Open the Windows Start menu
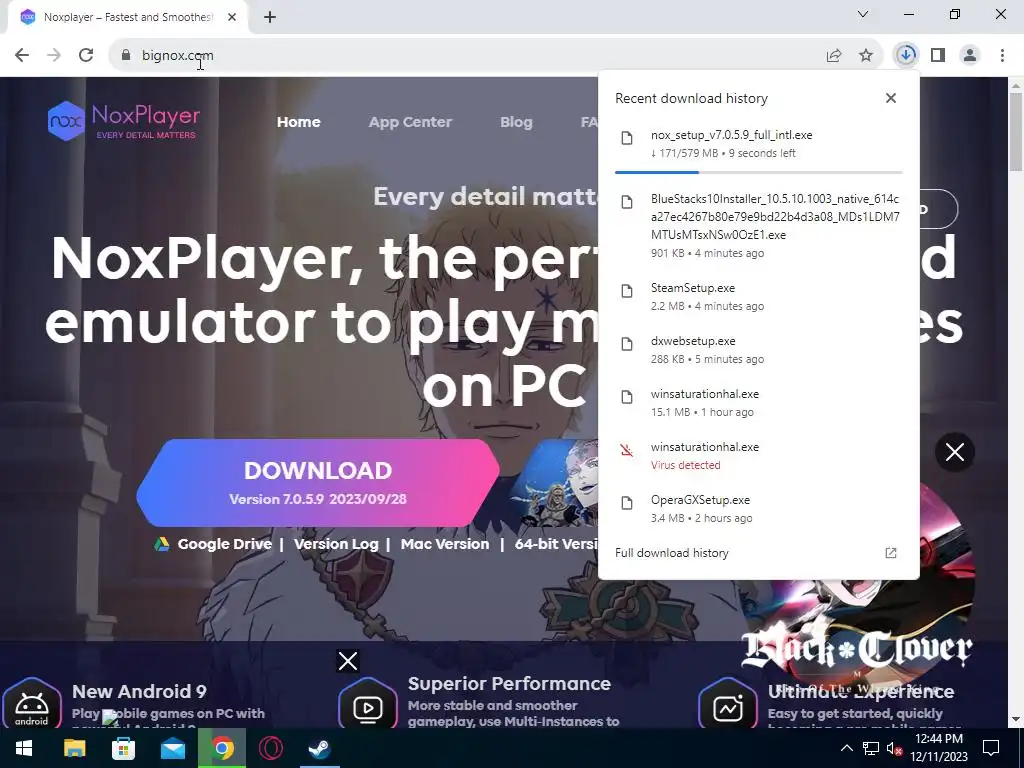Viewport: 1024px width, 768px height. pos(24,748)
